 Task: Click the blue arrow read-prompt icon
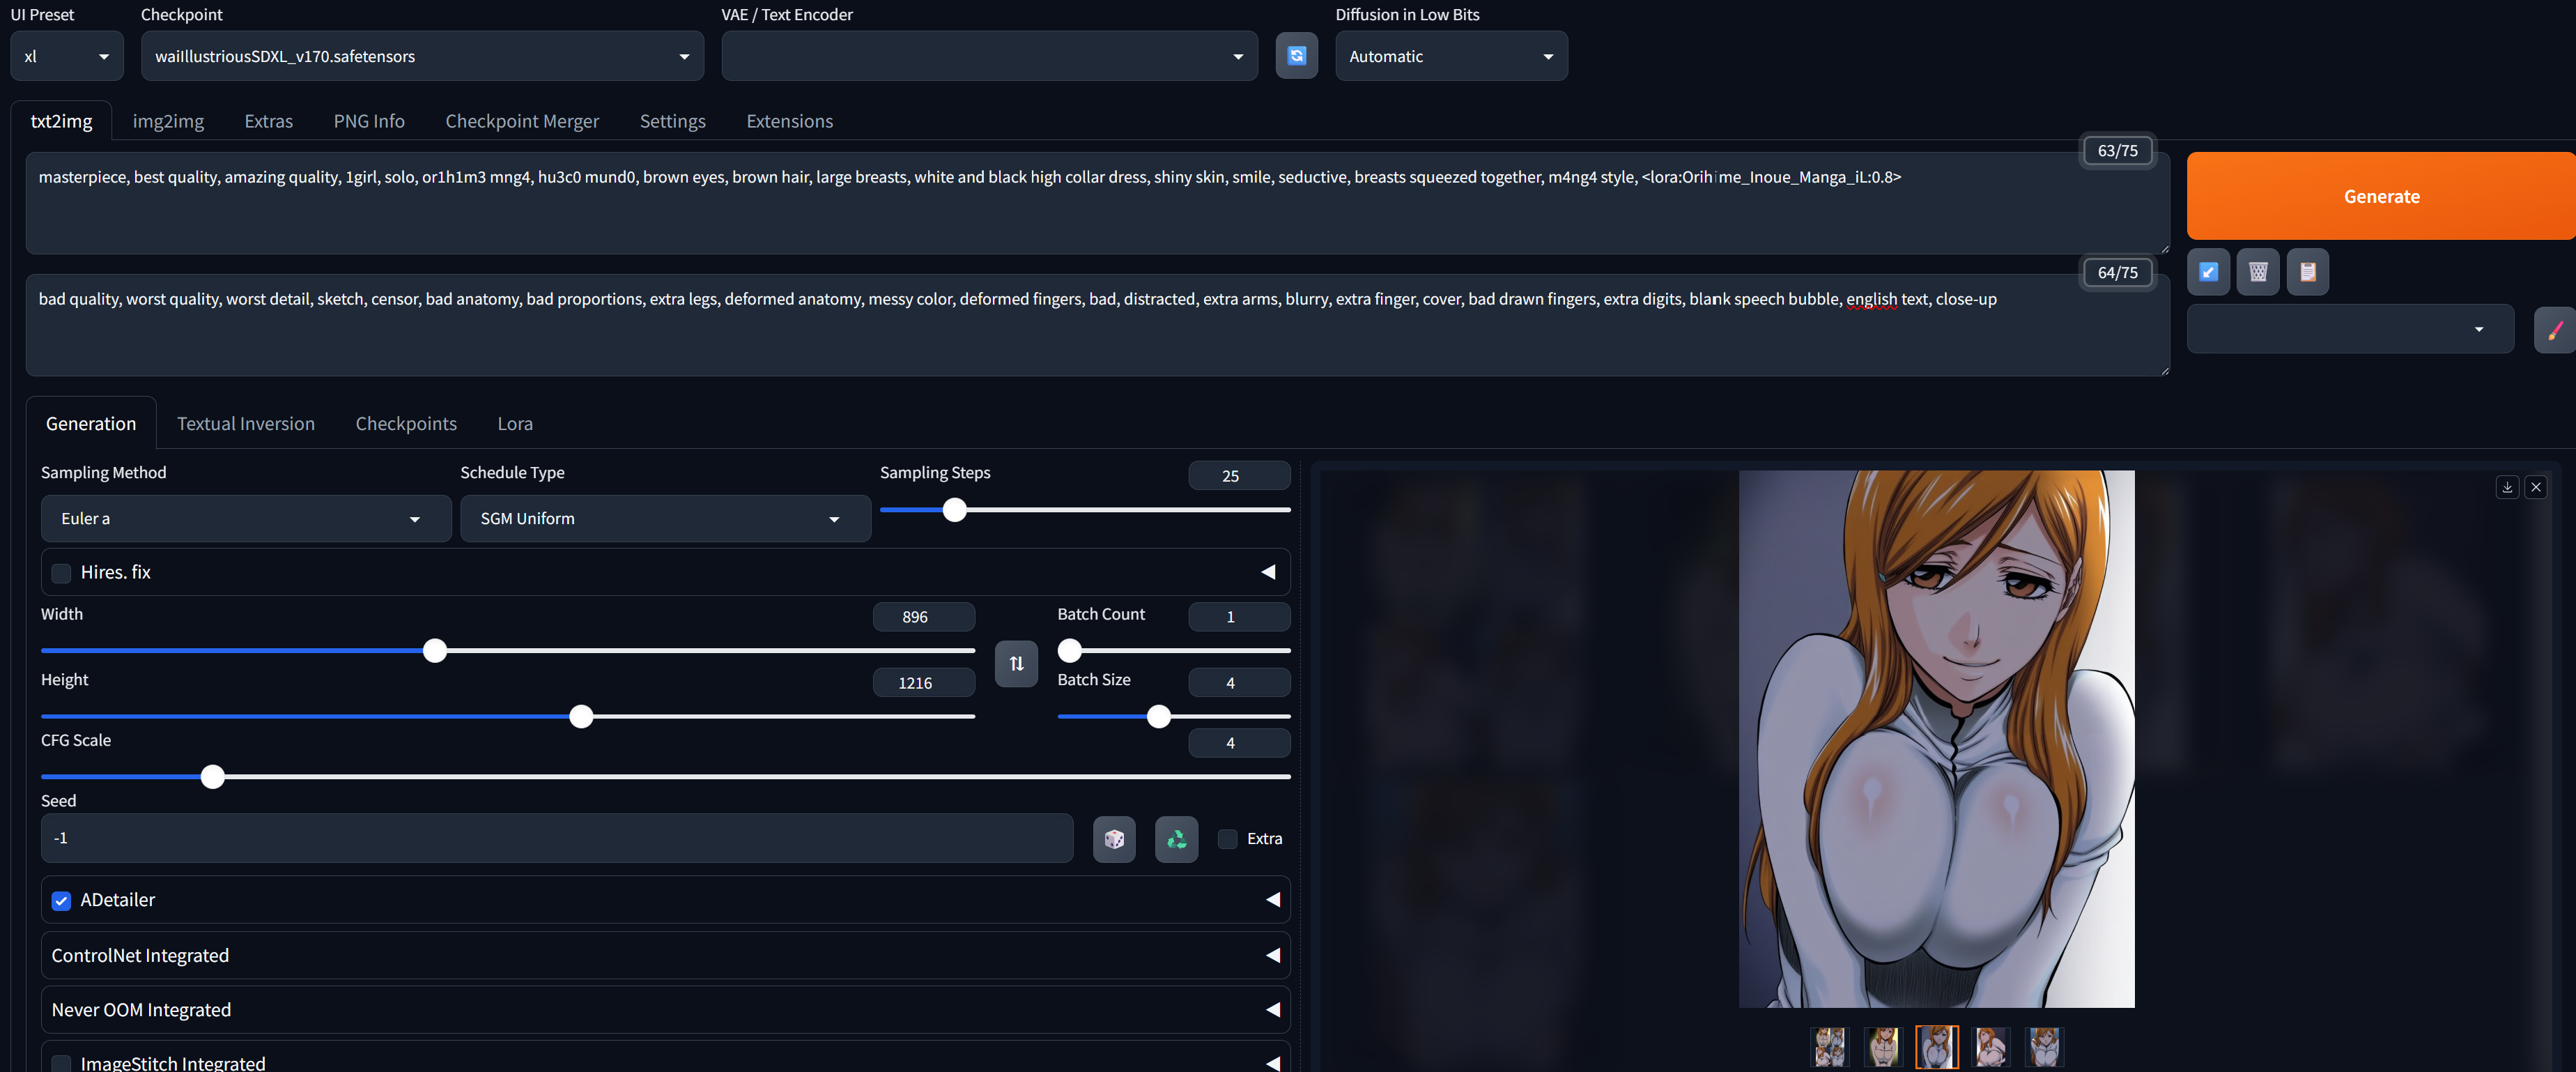coord(2208,272)
